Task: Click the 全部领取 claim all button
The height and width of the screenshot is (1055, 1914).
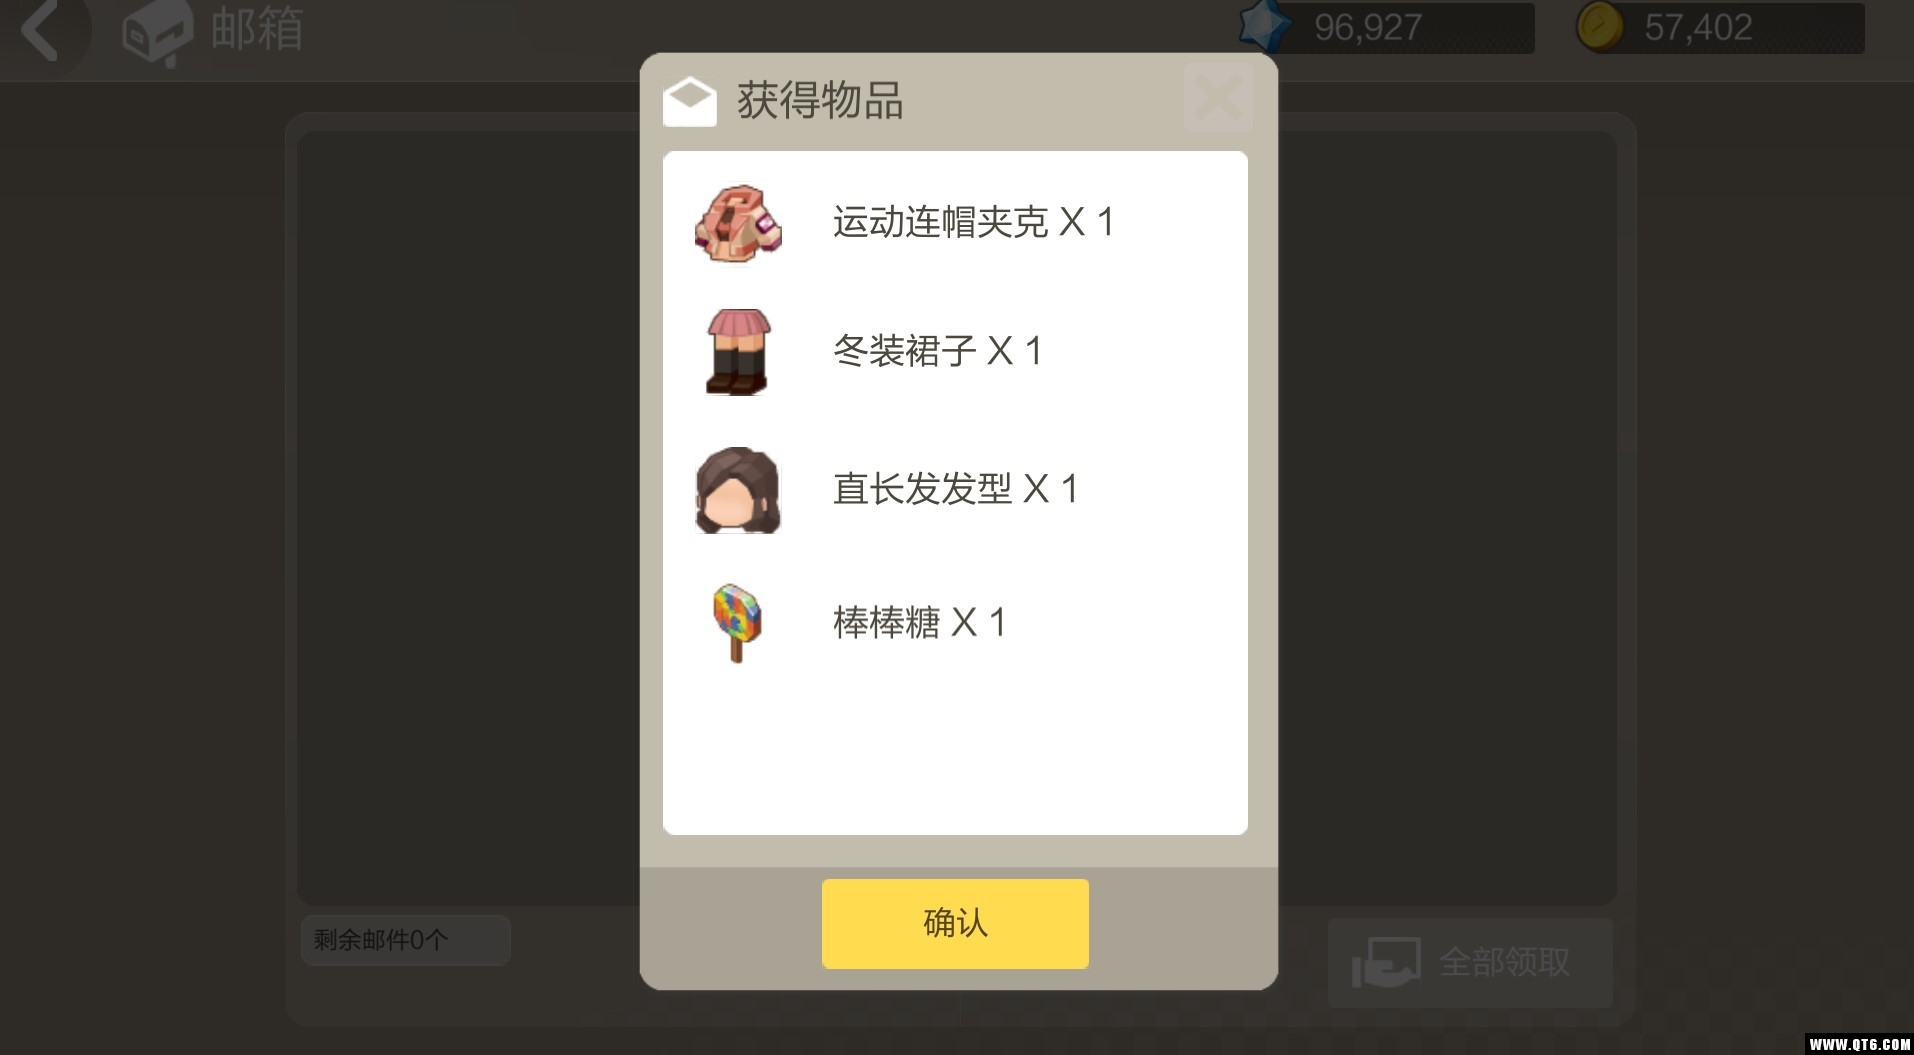Action: [1470, 962]
